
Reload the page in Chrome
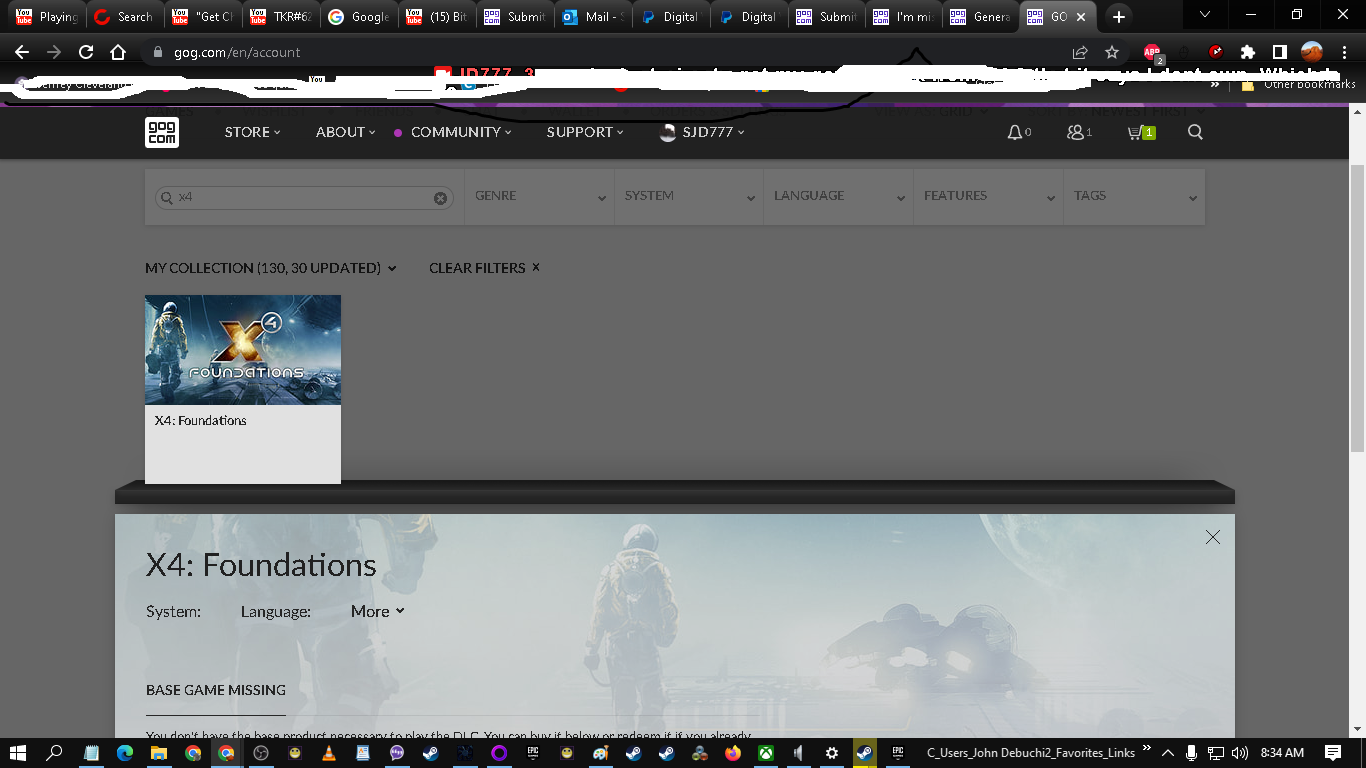click(x=86, y=52)
